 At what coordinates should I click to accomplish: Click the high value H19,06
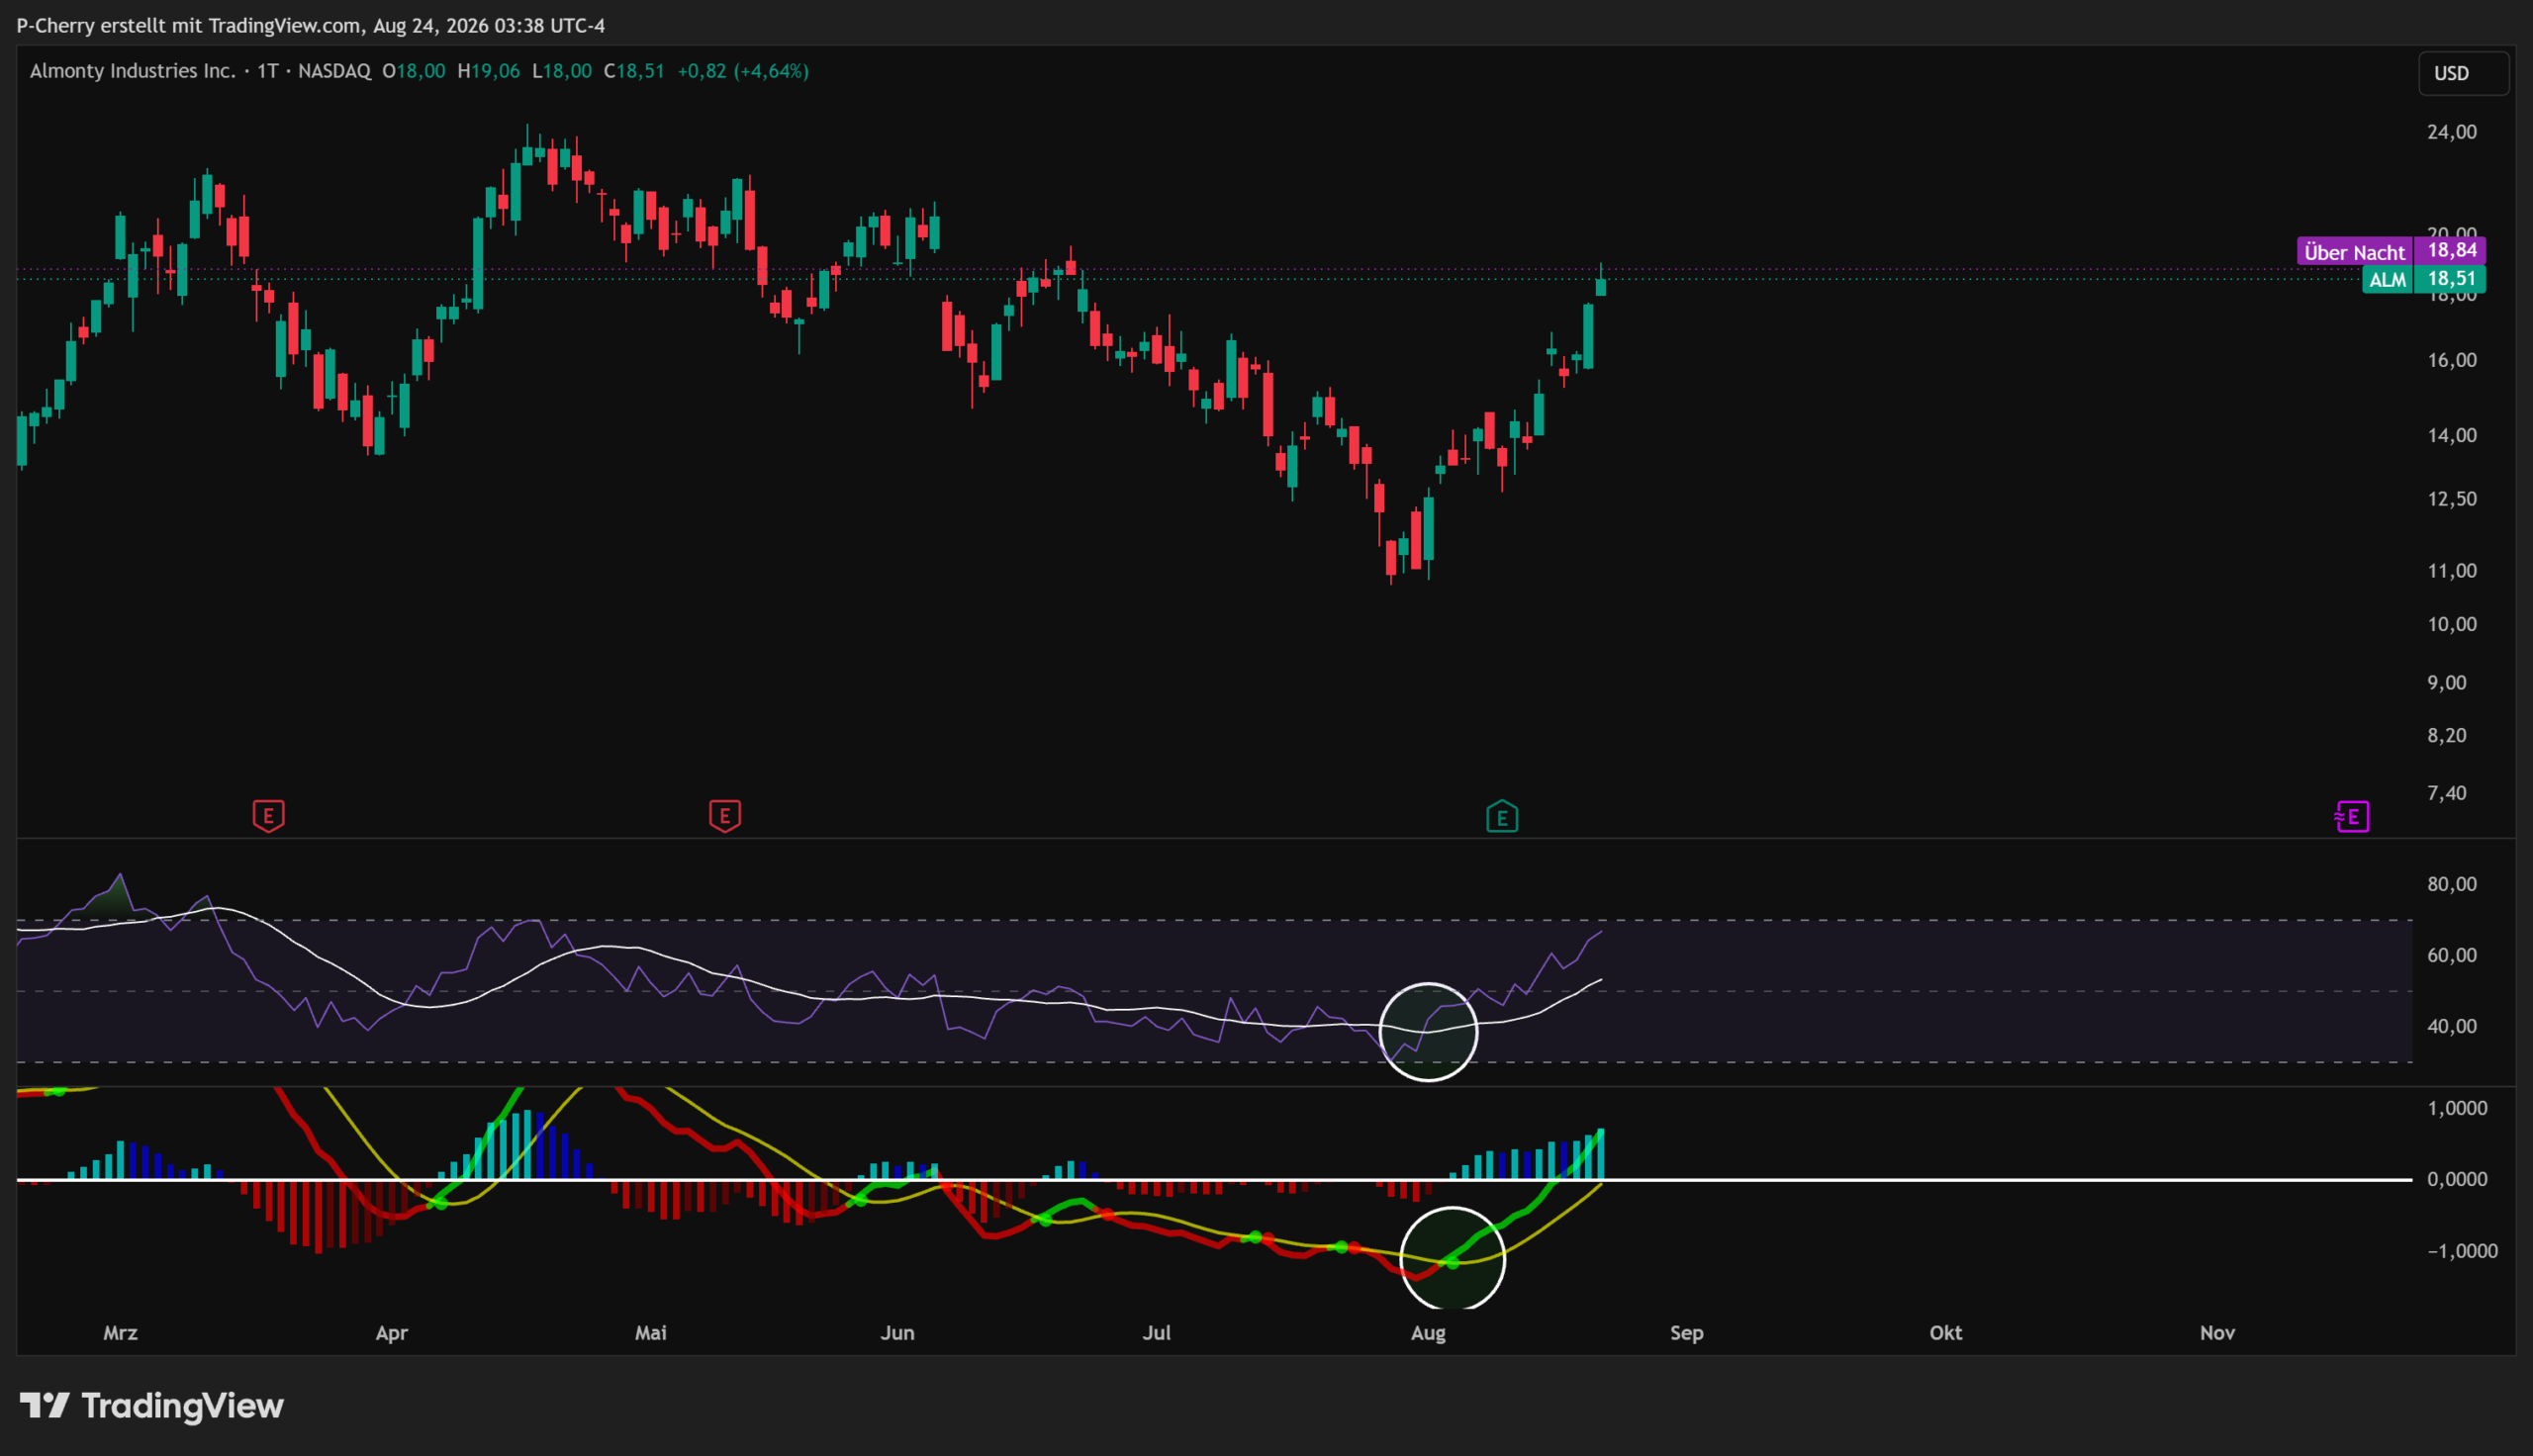tap(488, 71)
